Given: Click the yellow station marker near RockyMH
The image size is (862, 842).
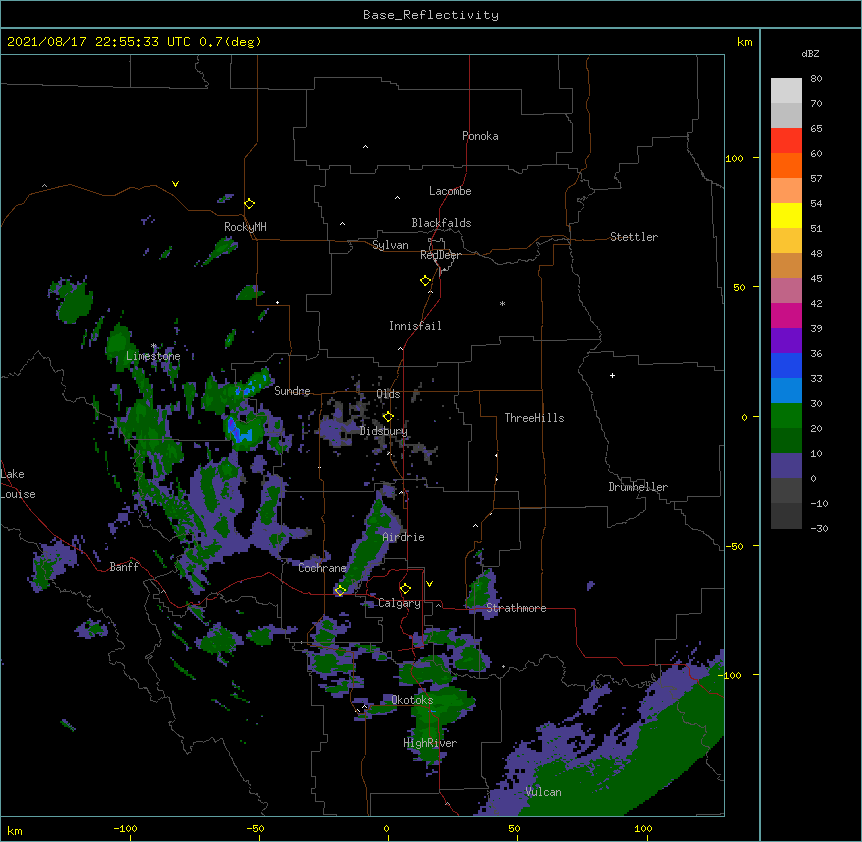Looking at the screenshot, I should click(250, 204).
